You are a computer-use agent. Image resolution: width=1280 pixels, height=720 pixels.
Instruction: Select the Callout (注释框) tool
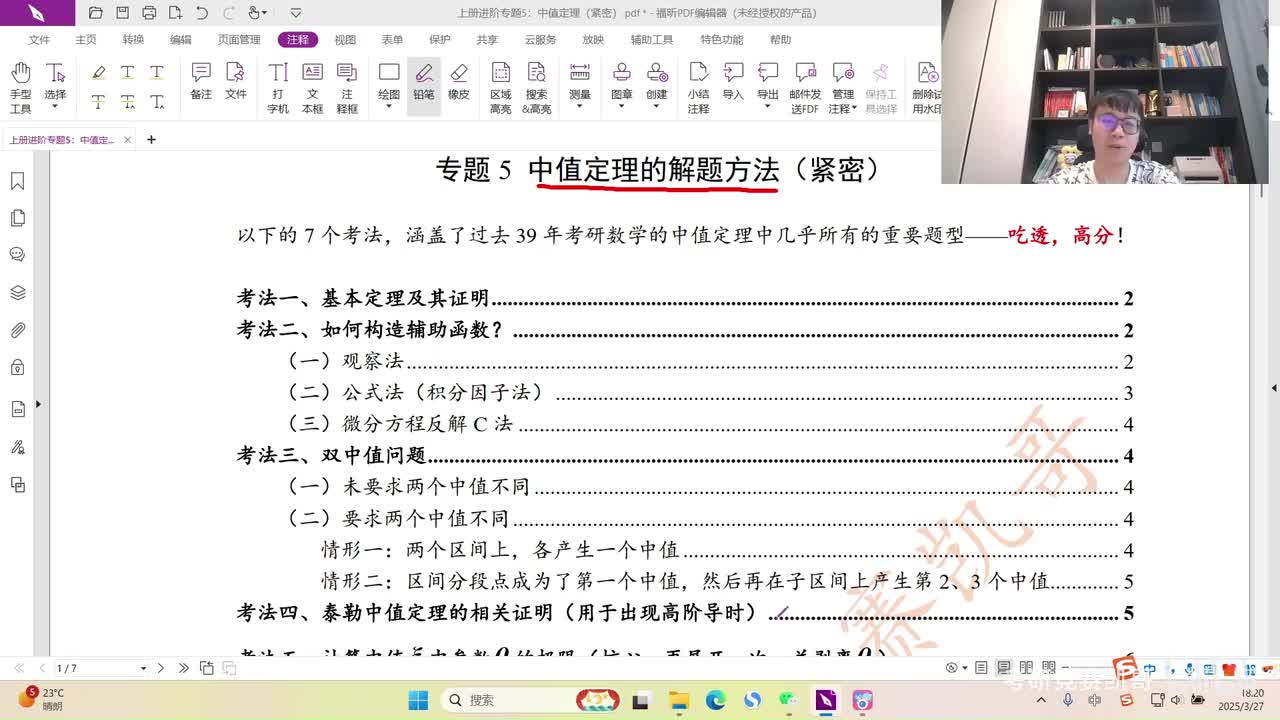tap(347, 87)
